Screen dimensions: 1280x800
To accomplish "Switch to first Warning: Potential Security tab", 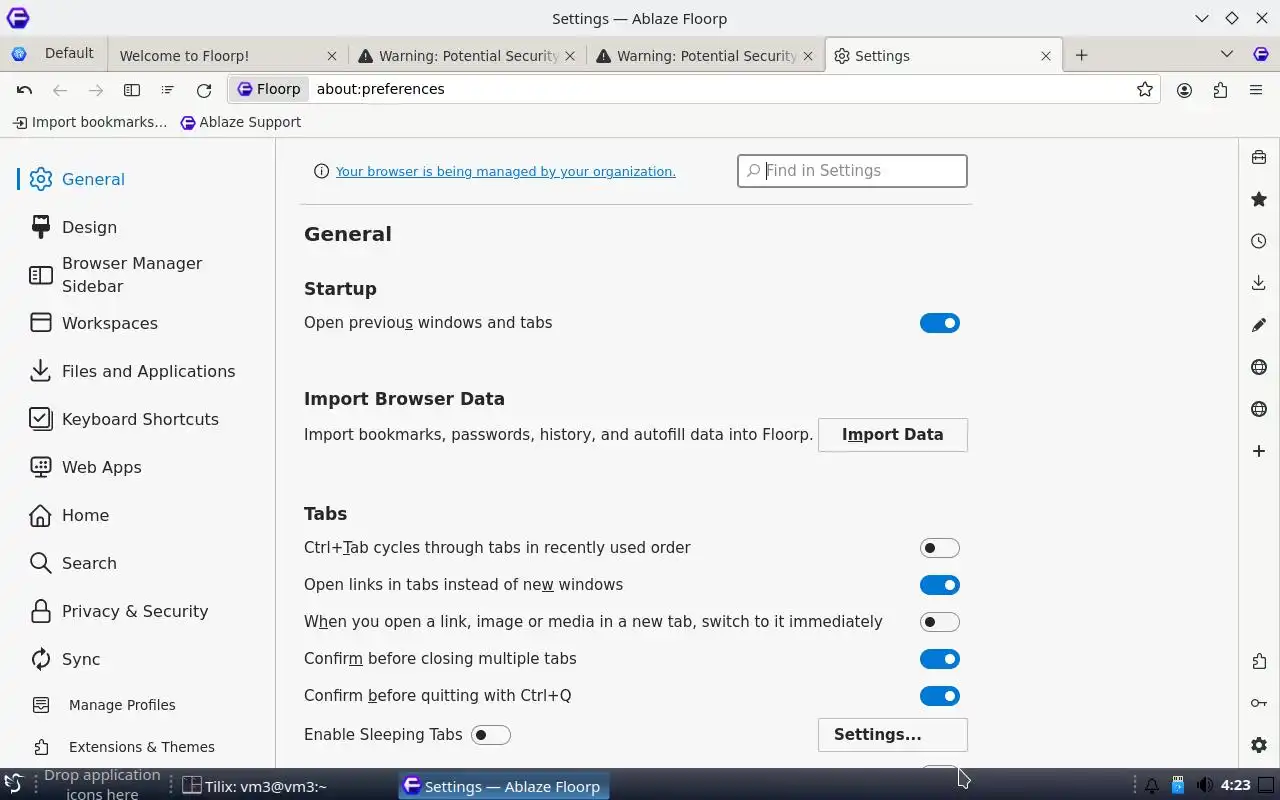I will coord(466,55).
